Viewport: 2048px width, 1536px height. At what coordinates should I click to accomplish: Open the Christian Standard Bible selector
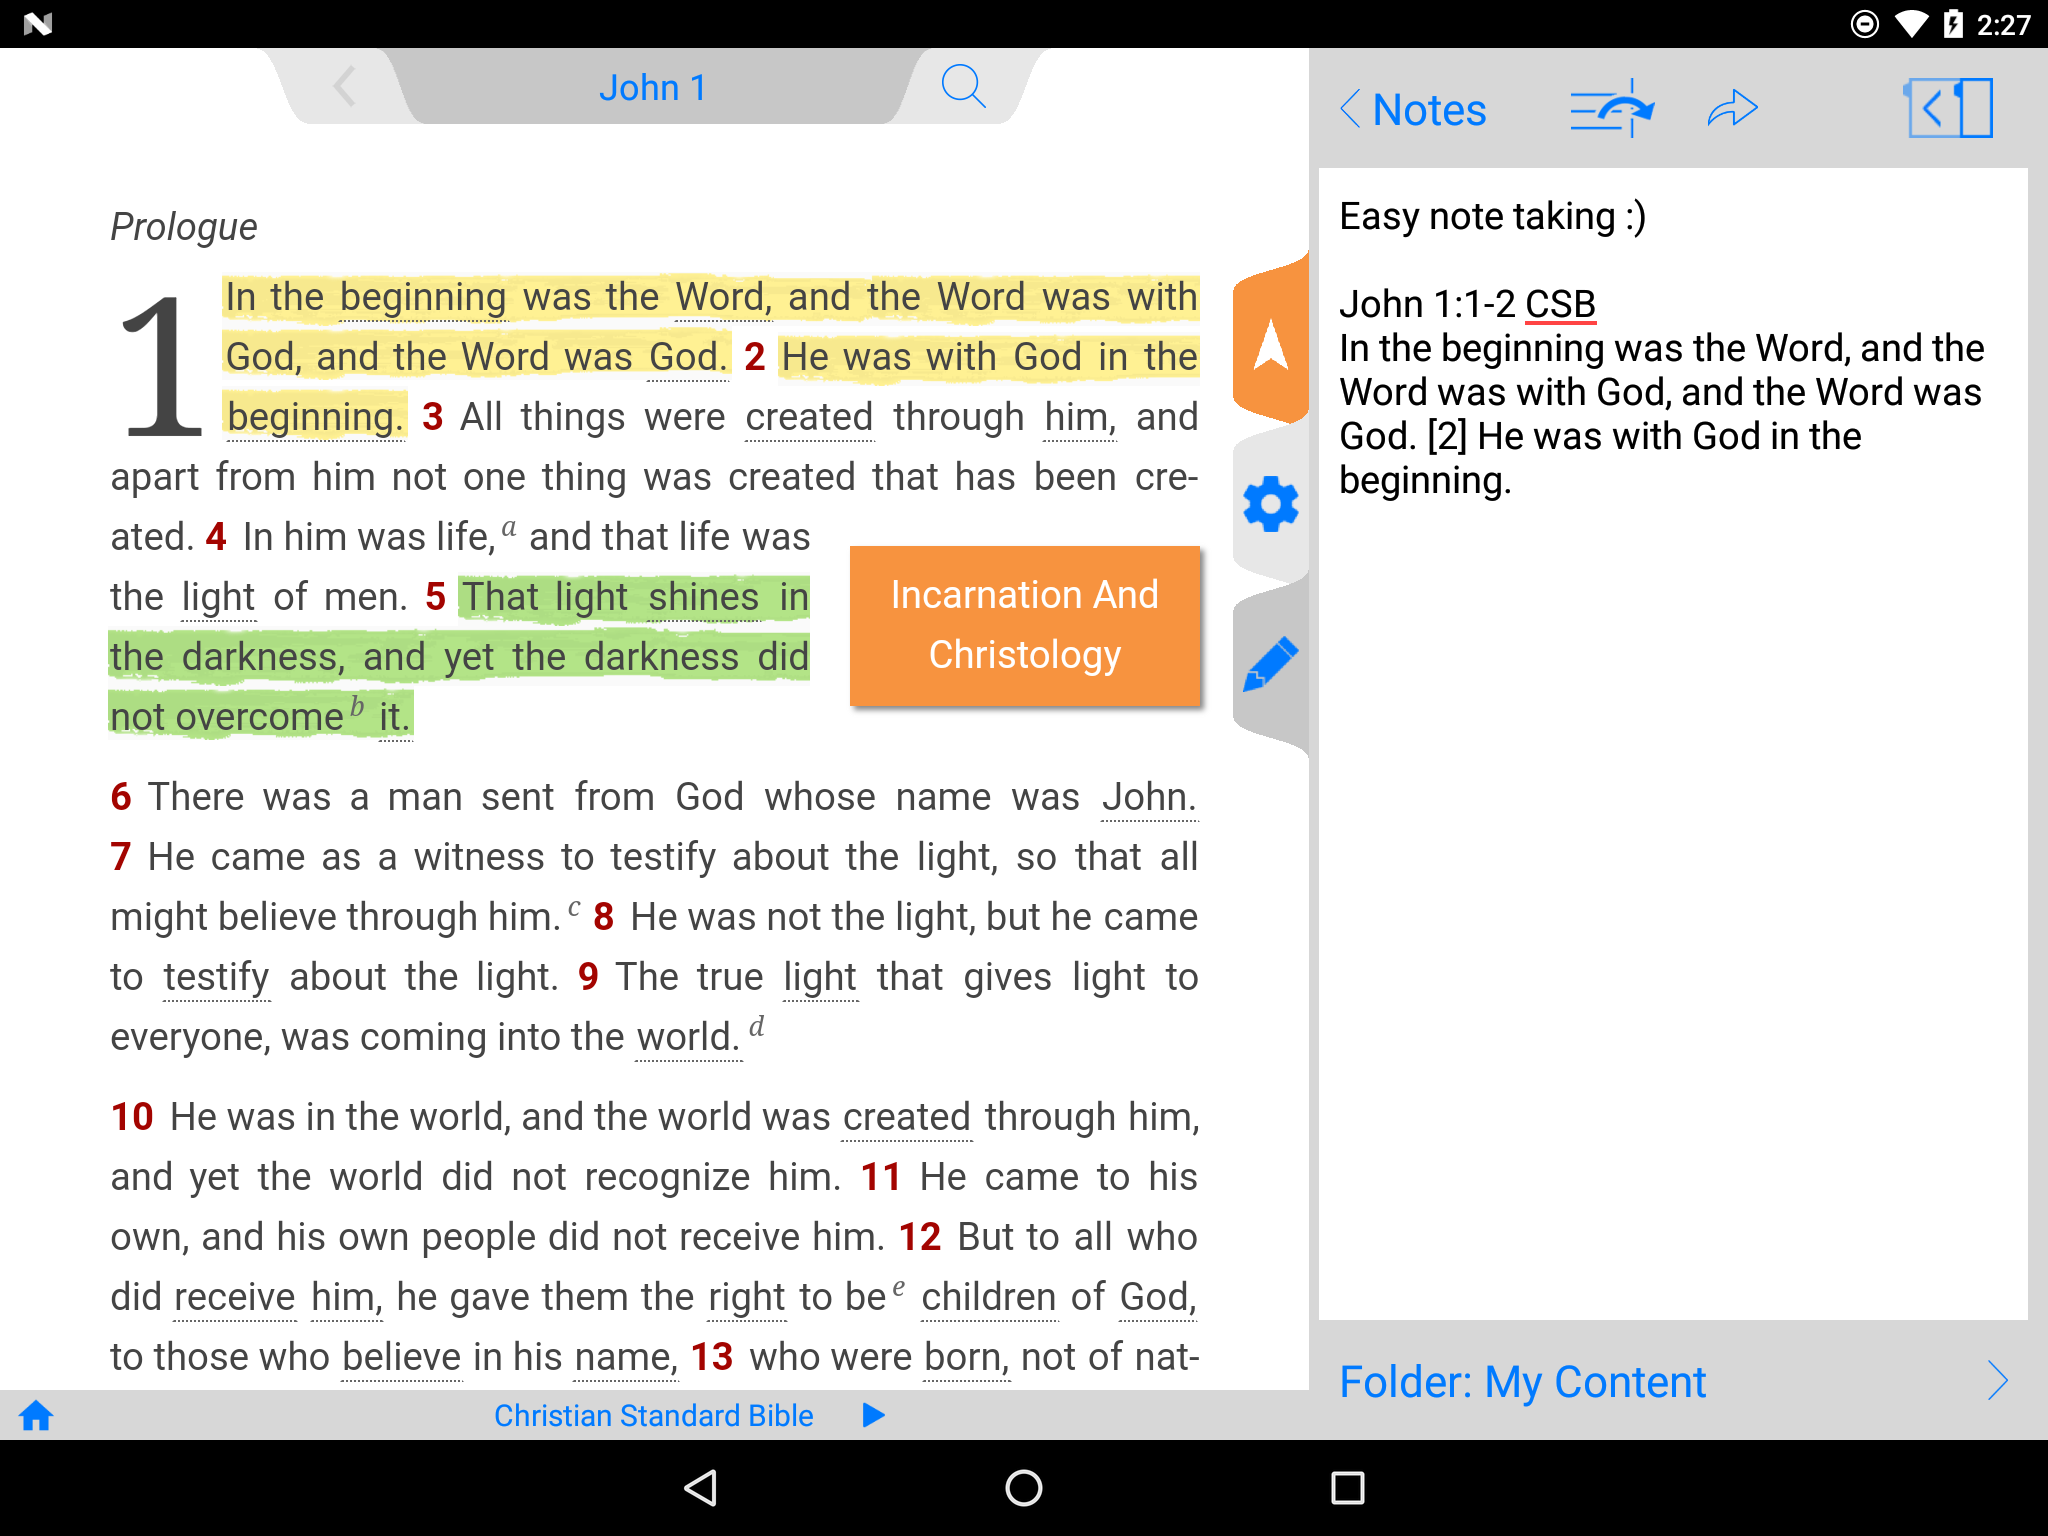point(653,1415)
